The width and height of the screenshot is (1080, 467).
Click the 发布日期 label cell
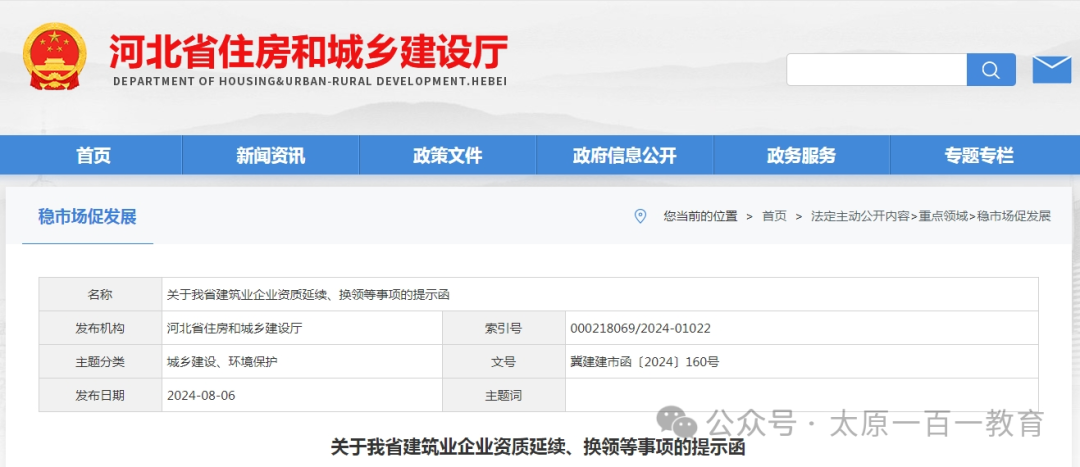101,395
